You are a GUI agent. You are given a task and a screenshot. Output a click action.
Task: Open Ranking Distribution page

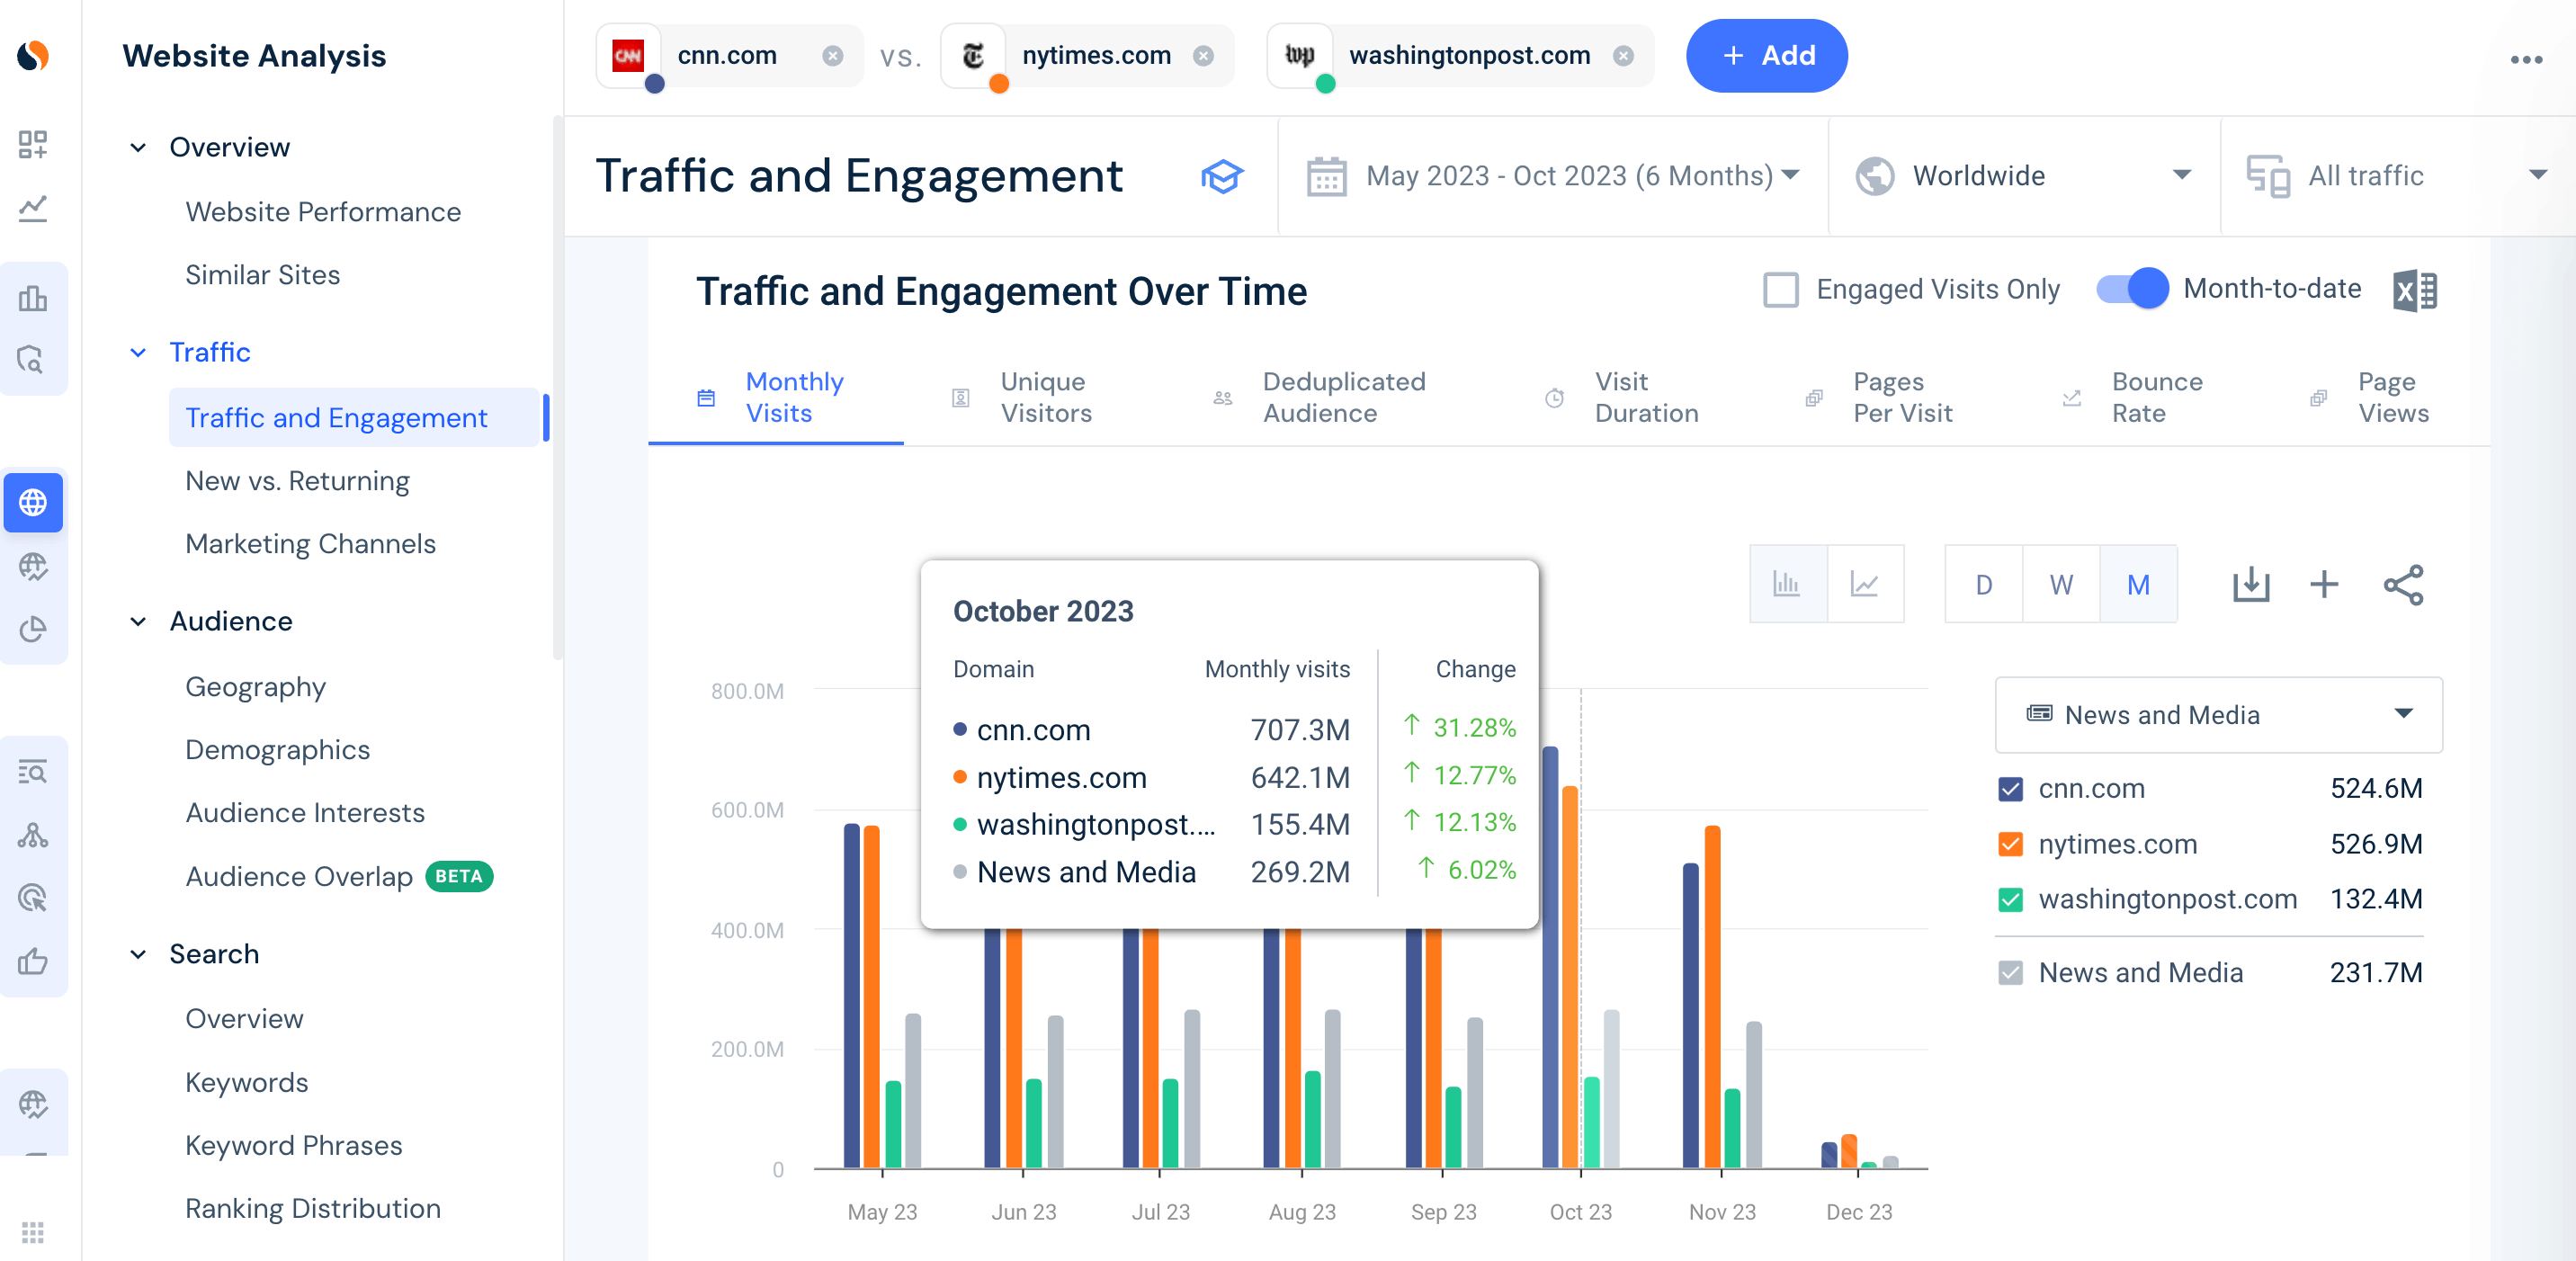click(313, 1208)
